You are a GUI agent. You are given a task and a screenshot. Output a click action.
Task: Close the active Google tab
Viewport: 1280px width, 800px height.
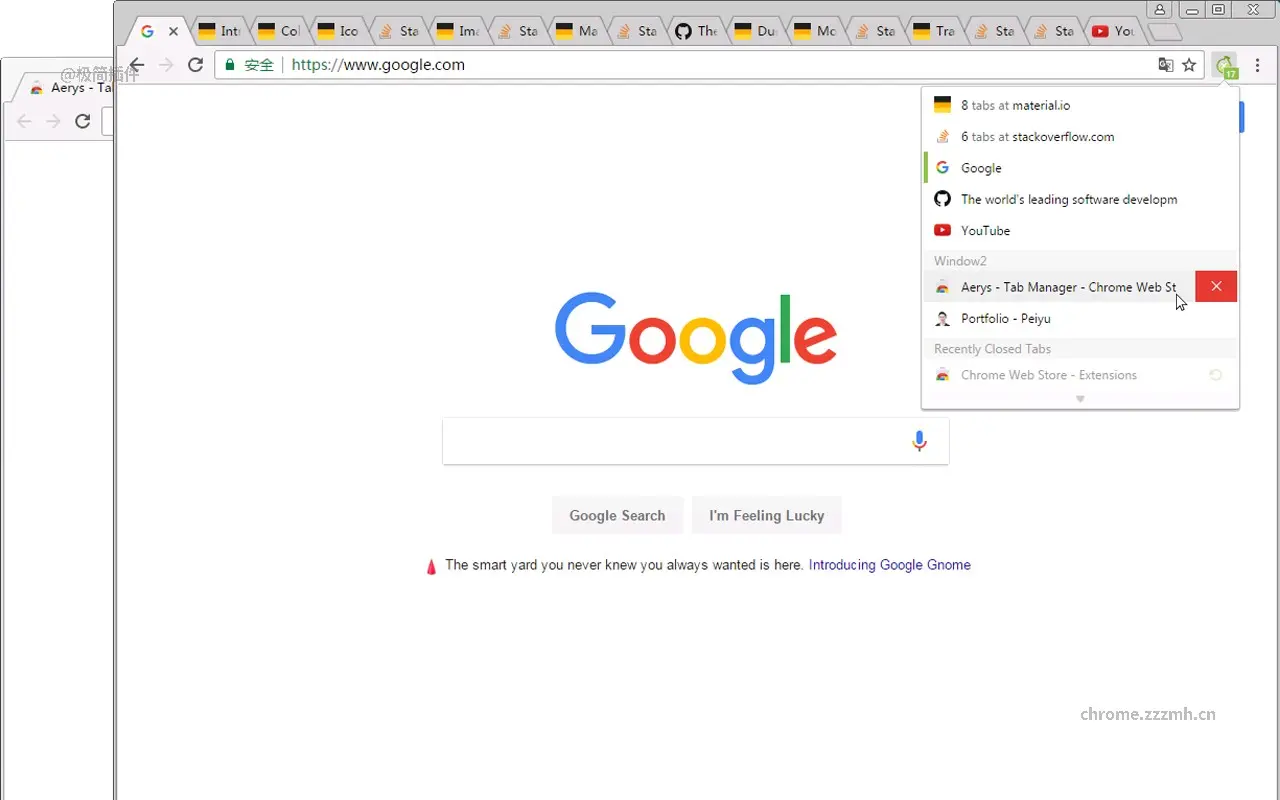pyautogui.click(x=173, y=31)
